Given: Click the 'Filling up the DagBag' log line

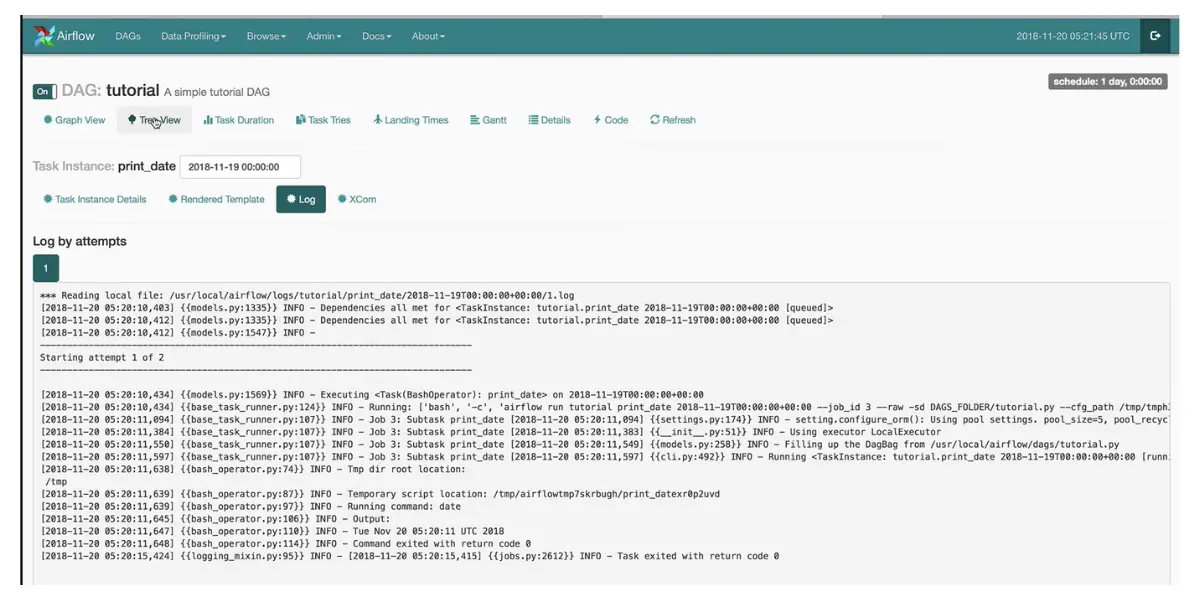Looking at the screenshot, I should coord(580,444).
